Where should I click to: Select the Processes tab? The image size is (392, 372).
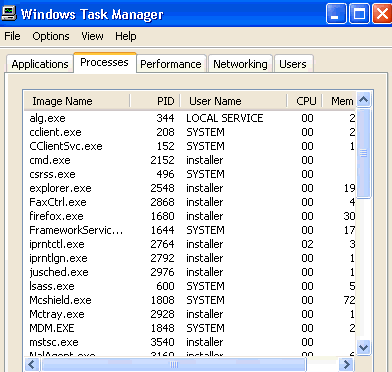[104, 62]
